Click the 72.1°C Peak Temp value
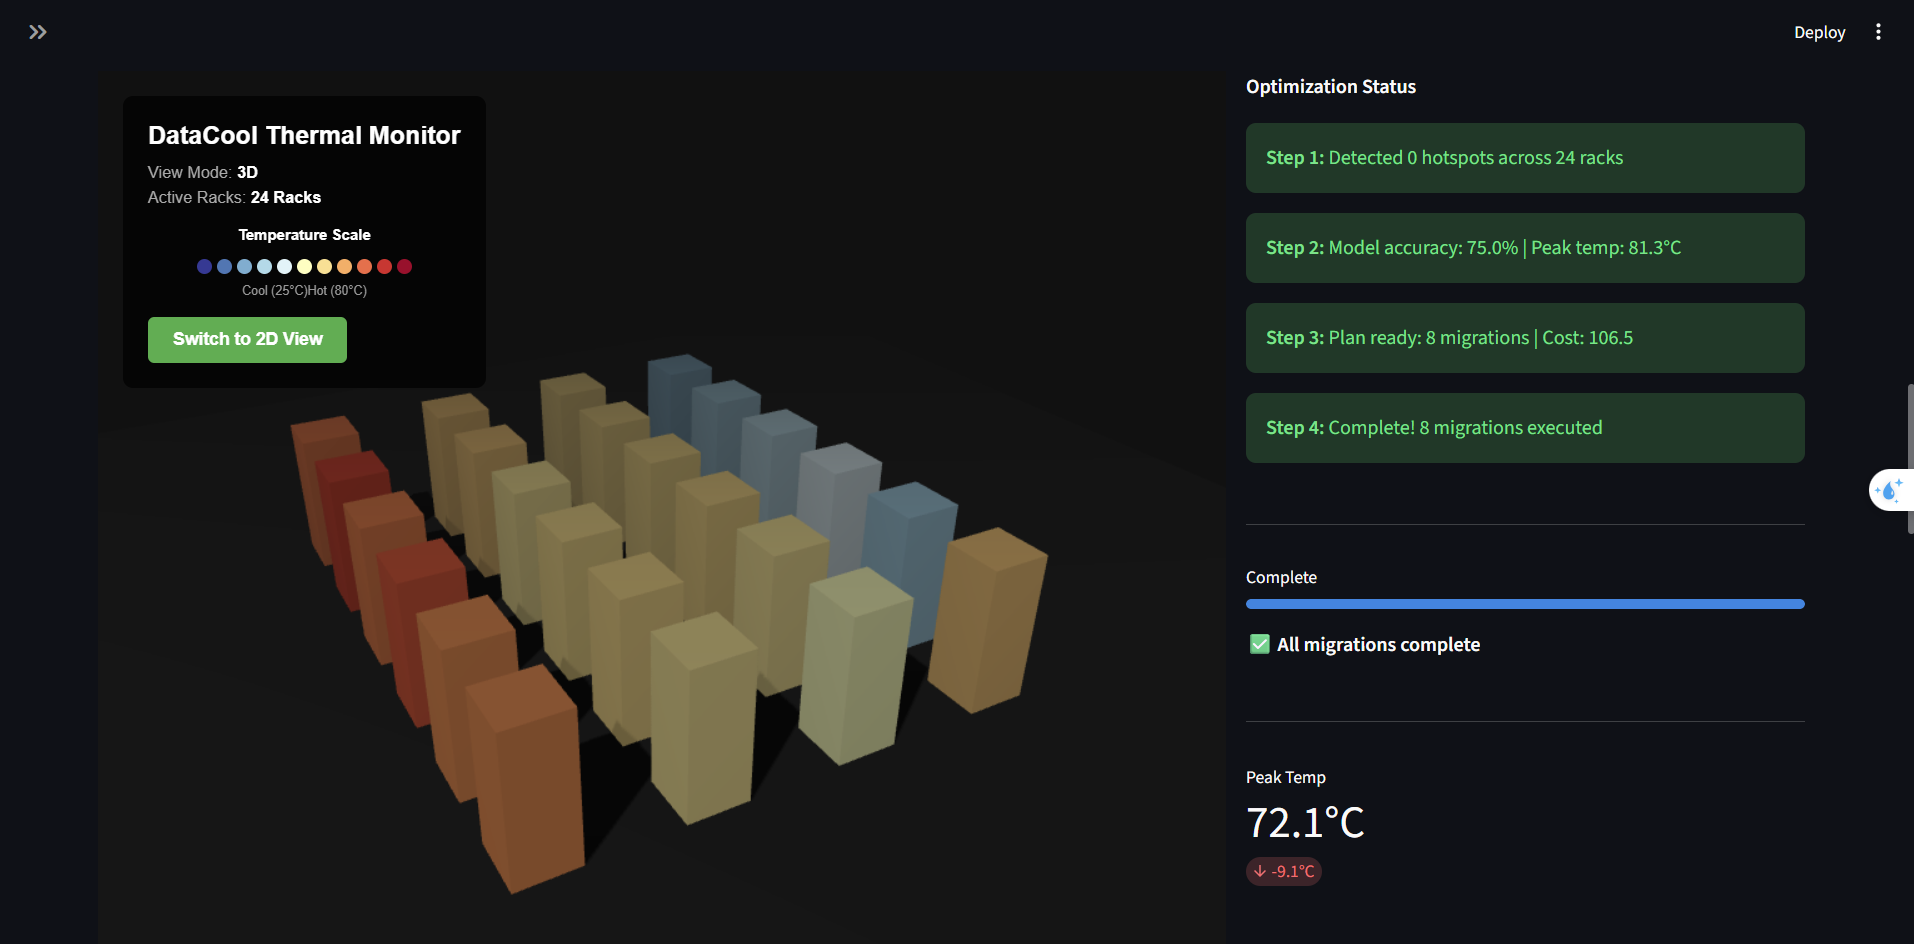1914x944 pixels. [1305, 823]
